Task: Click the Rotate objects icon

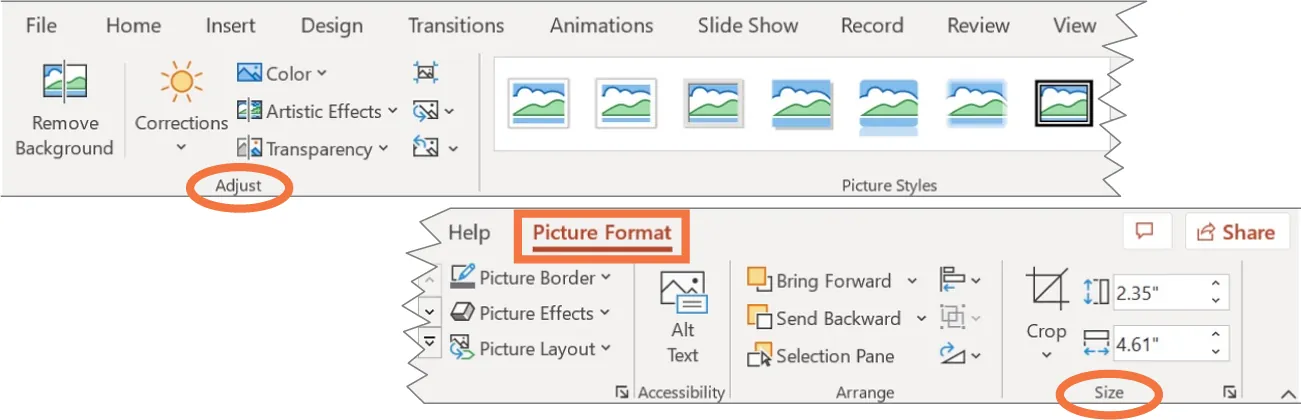Action: click(952, 355)
